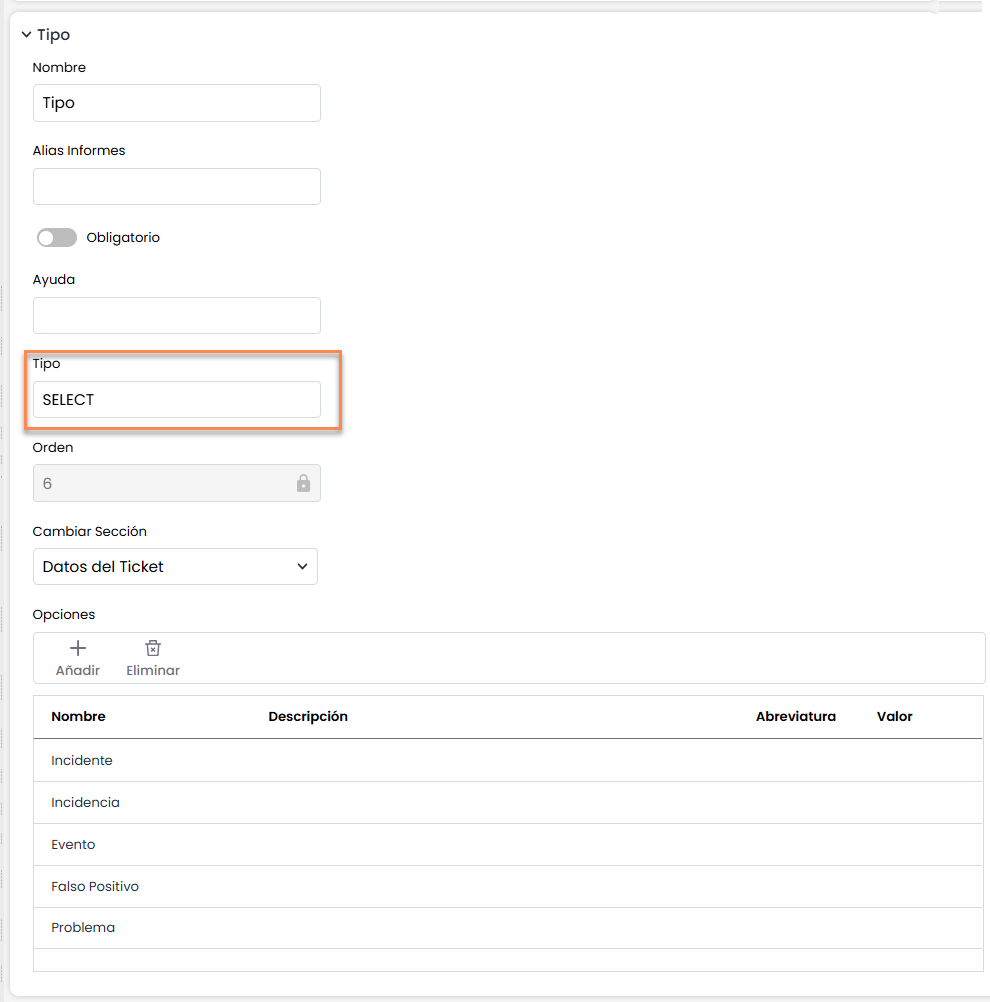Click the Descripción column header

point(308,717)
